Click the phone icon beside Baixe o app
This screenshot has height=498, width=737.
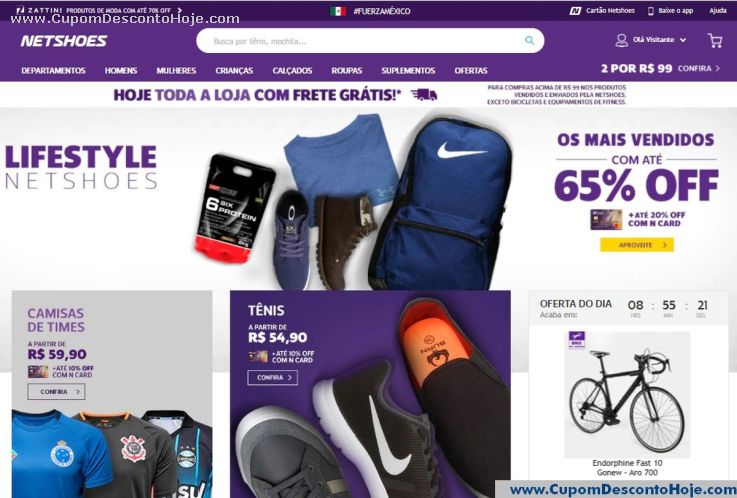coord(651,11)
